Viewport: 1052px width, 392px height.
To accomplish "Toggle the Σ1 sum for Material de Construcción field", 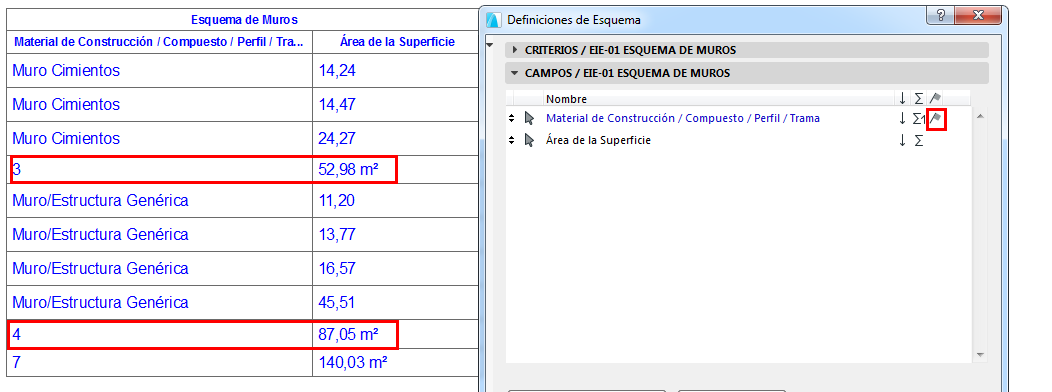I will tap(918, 119).
